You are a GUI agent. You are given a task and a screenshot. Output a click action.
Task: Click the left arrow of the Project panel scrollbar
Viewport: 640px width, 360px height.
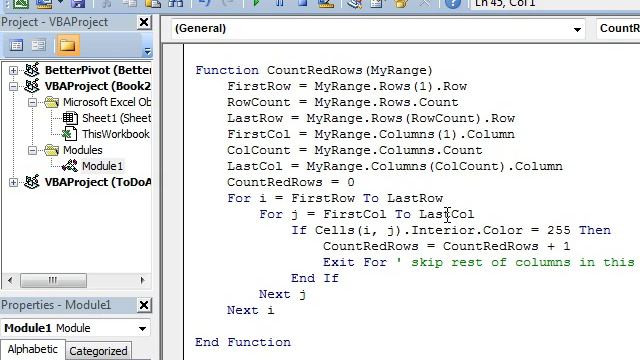10,280
